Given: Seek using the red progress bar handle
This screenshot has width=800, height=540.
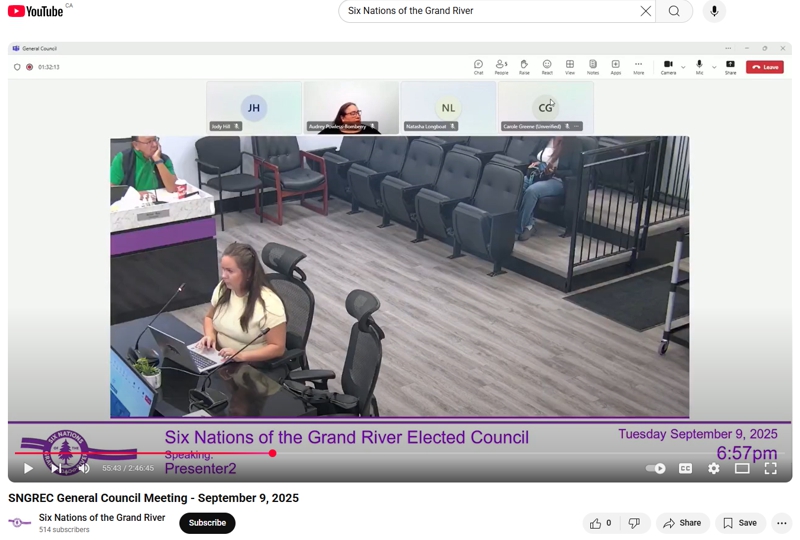Looking at the screenshot, I should click(272, 453).
